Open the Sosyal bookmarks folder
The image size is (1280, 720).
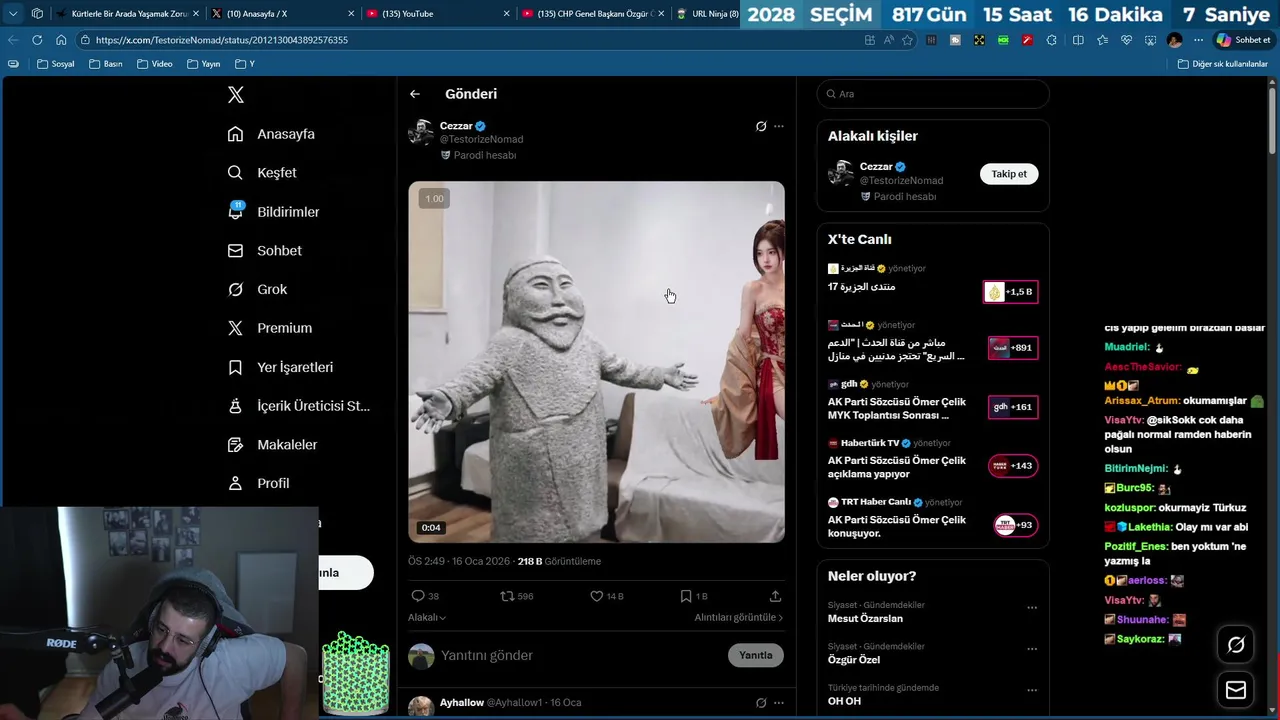coord(56,64)
